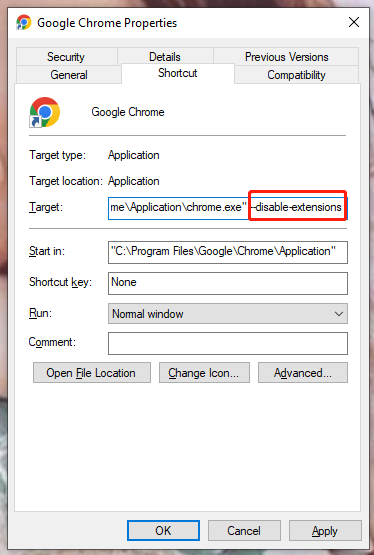The width and height of the screenshot is (374, 555).
Task: Click the "Shortcut key:" label
Action: (61, 282)
